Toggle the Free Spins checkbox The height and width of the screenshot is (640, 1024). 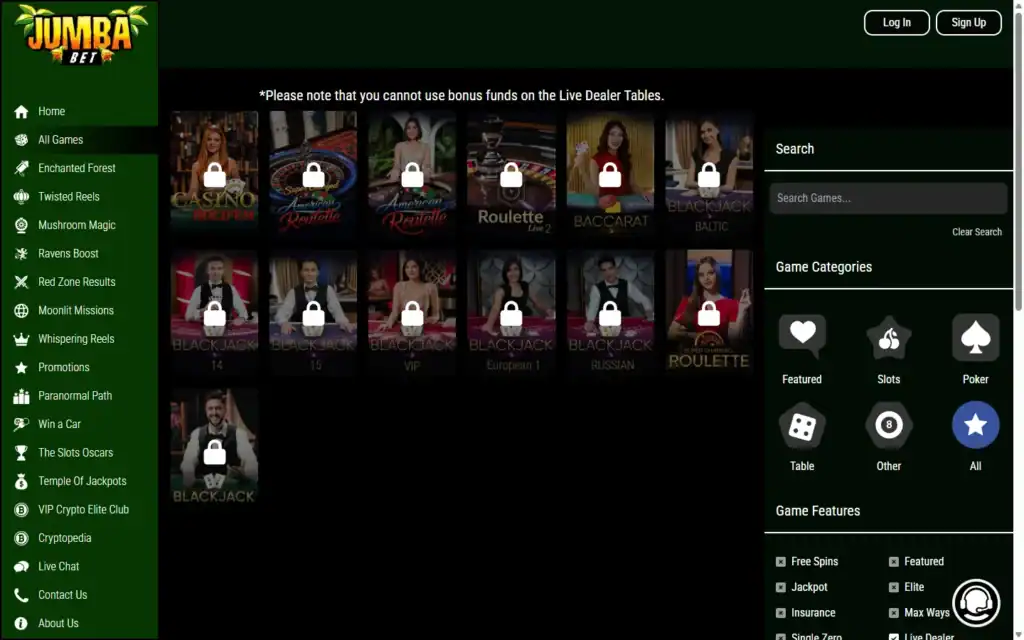[780, 562]
